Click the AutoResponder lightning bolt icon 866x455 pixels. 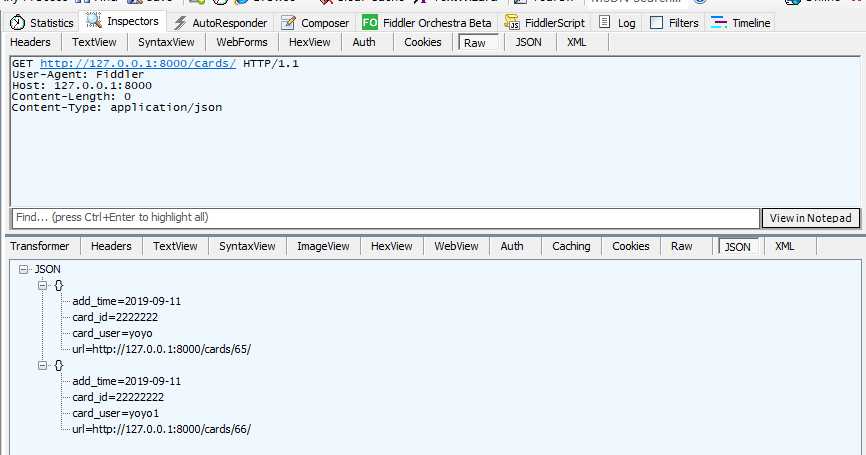point(179,23)
